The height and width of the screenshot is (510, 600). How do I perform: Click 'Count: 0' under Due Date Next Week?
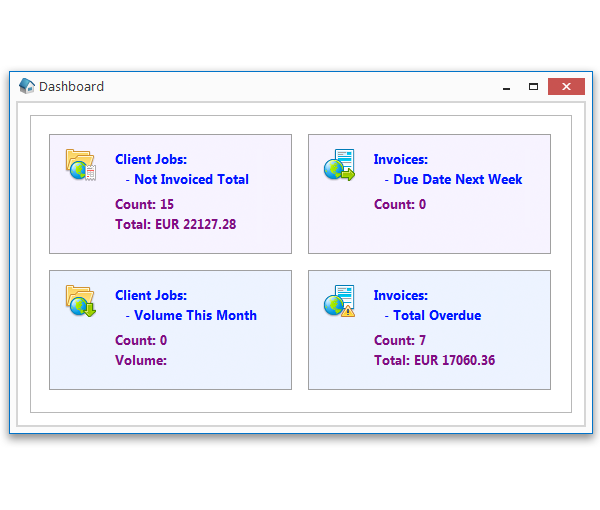[400, 204]
